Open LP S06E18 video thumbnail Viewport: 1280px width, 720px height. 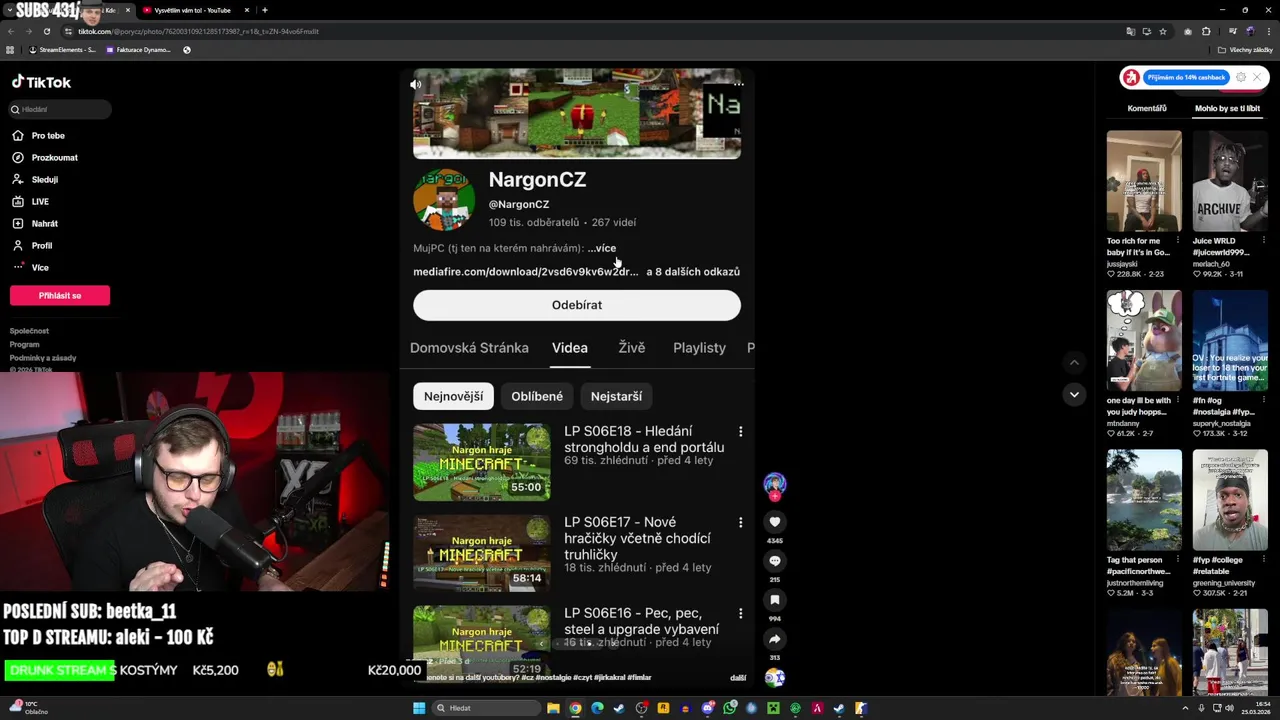pyautogui.click(x=482, y=462)
